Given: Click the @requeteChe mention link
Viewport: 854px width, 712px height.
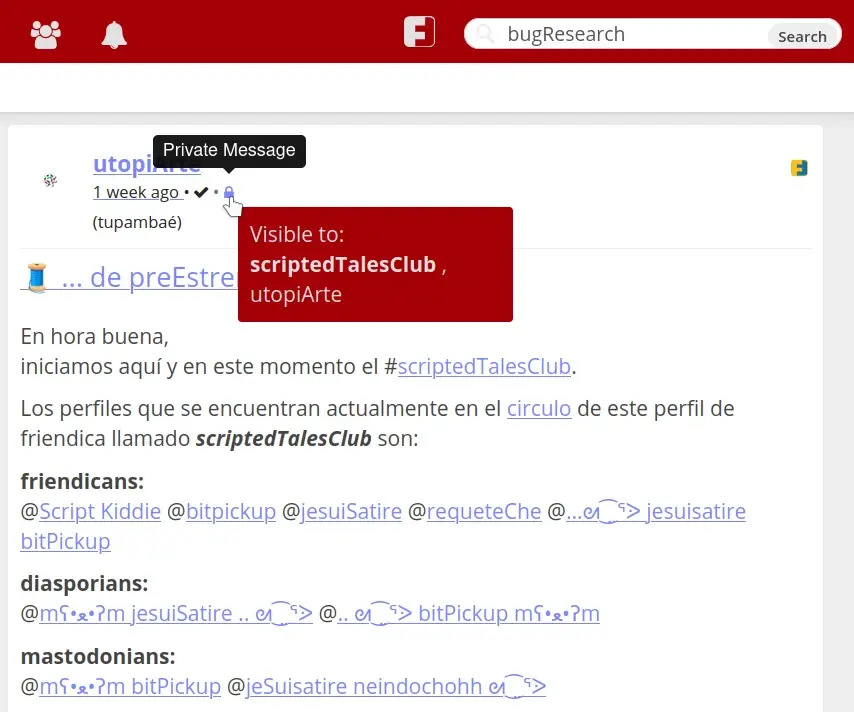Looking at the screenshot, I should click(x=484, y=511).
